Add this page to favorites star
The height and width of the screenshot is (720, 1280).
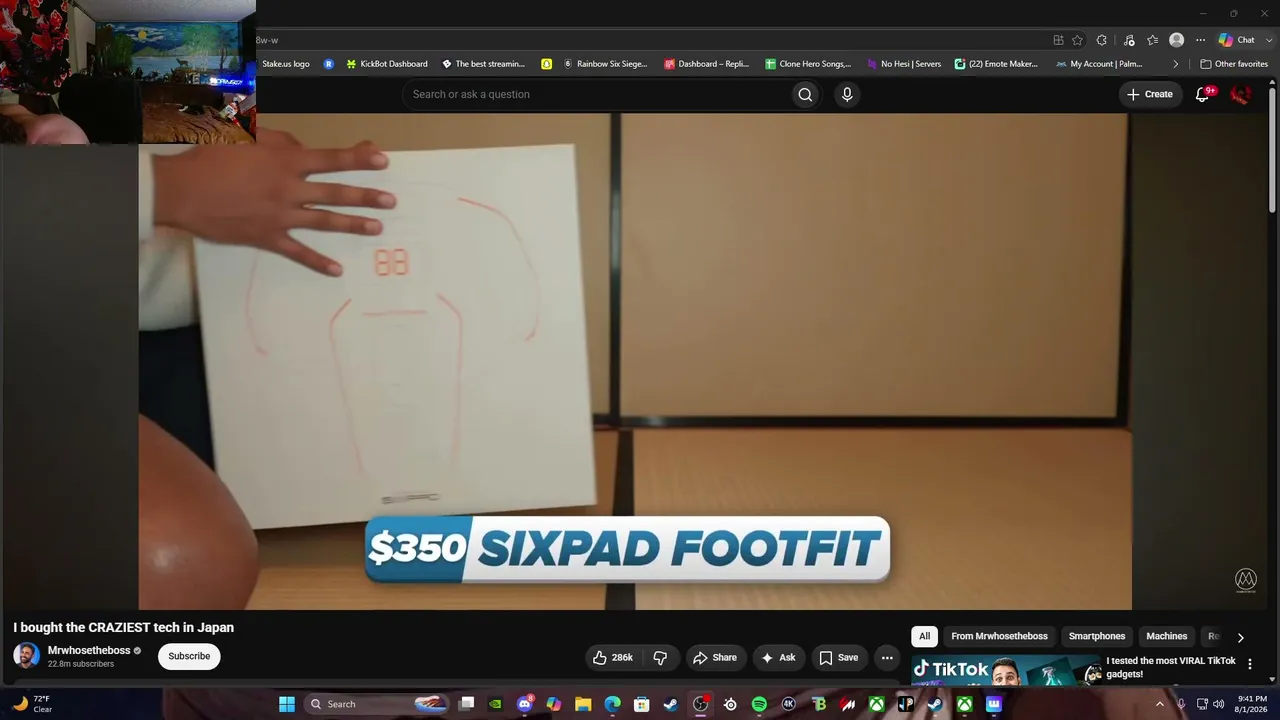[1077, 40]
